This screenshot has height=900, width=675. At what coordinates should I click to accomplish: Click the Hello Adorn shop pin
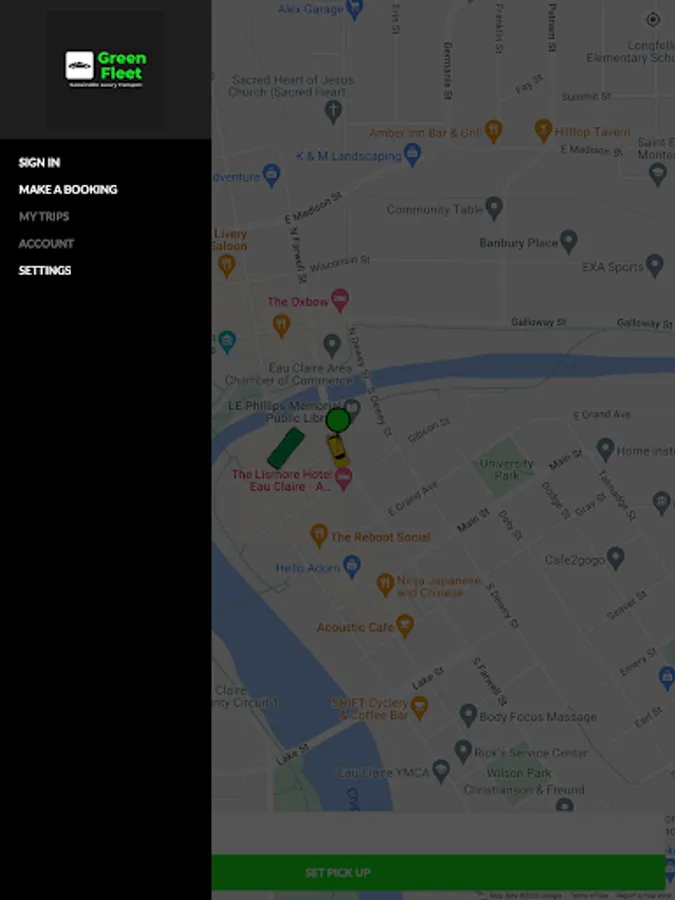click(352, 567)
